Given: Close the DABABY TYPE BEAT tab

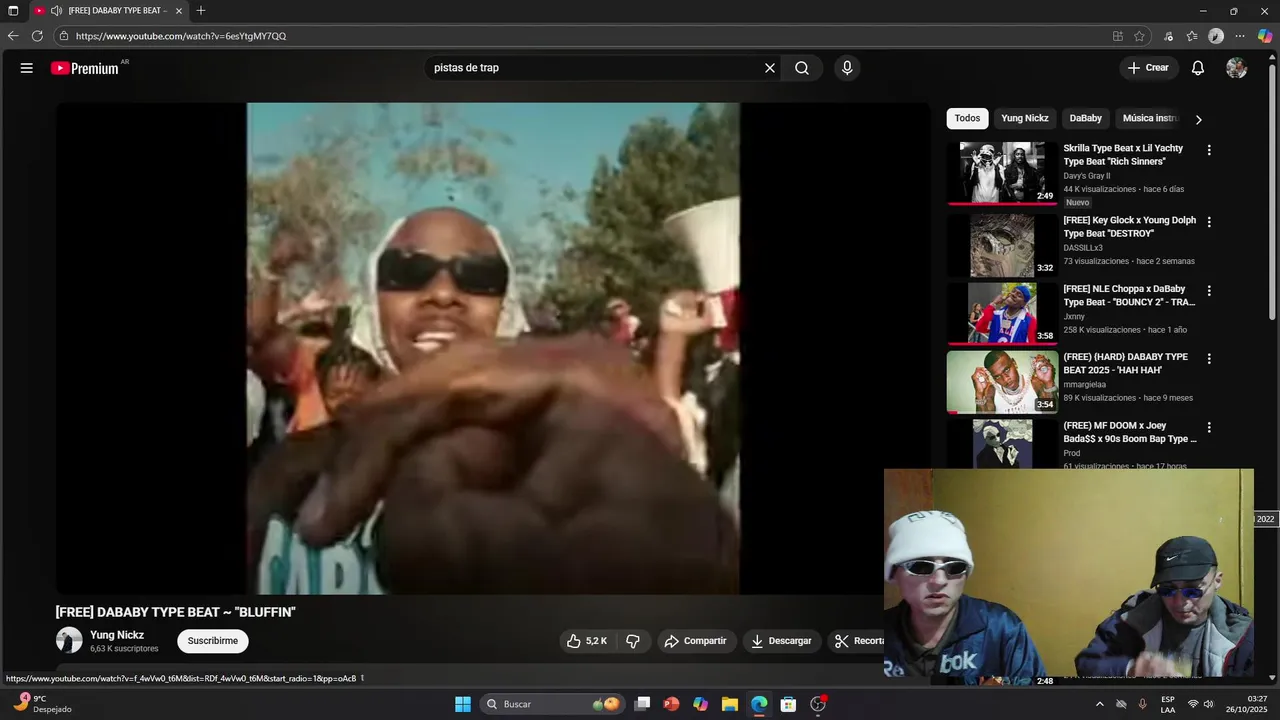Looking at the screenshot, I should click(x=179, y=11).
